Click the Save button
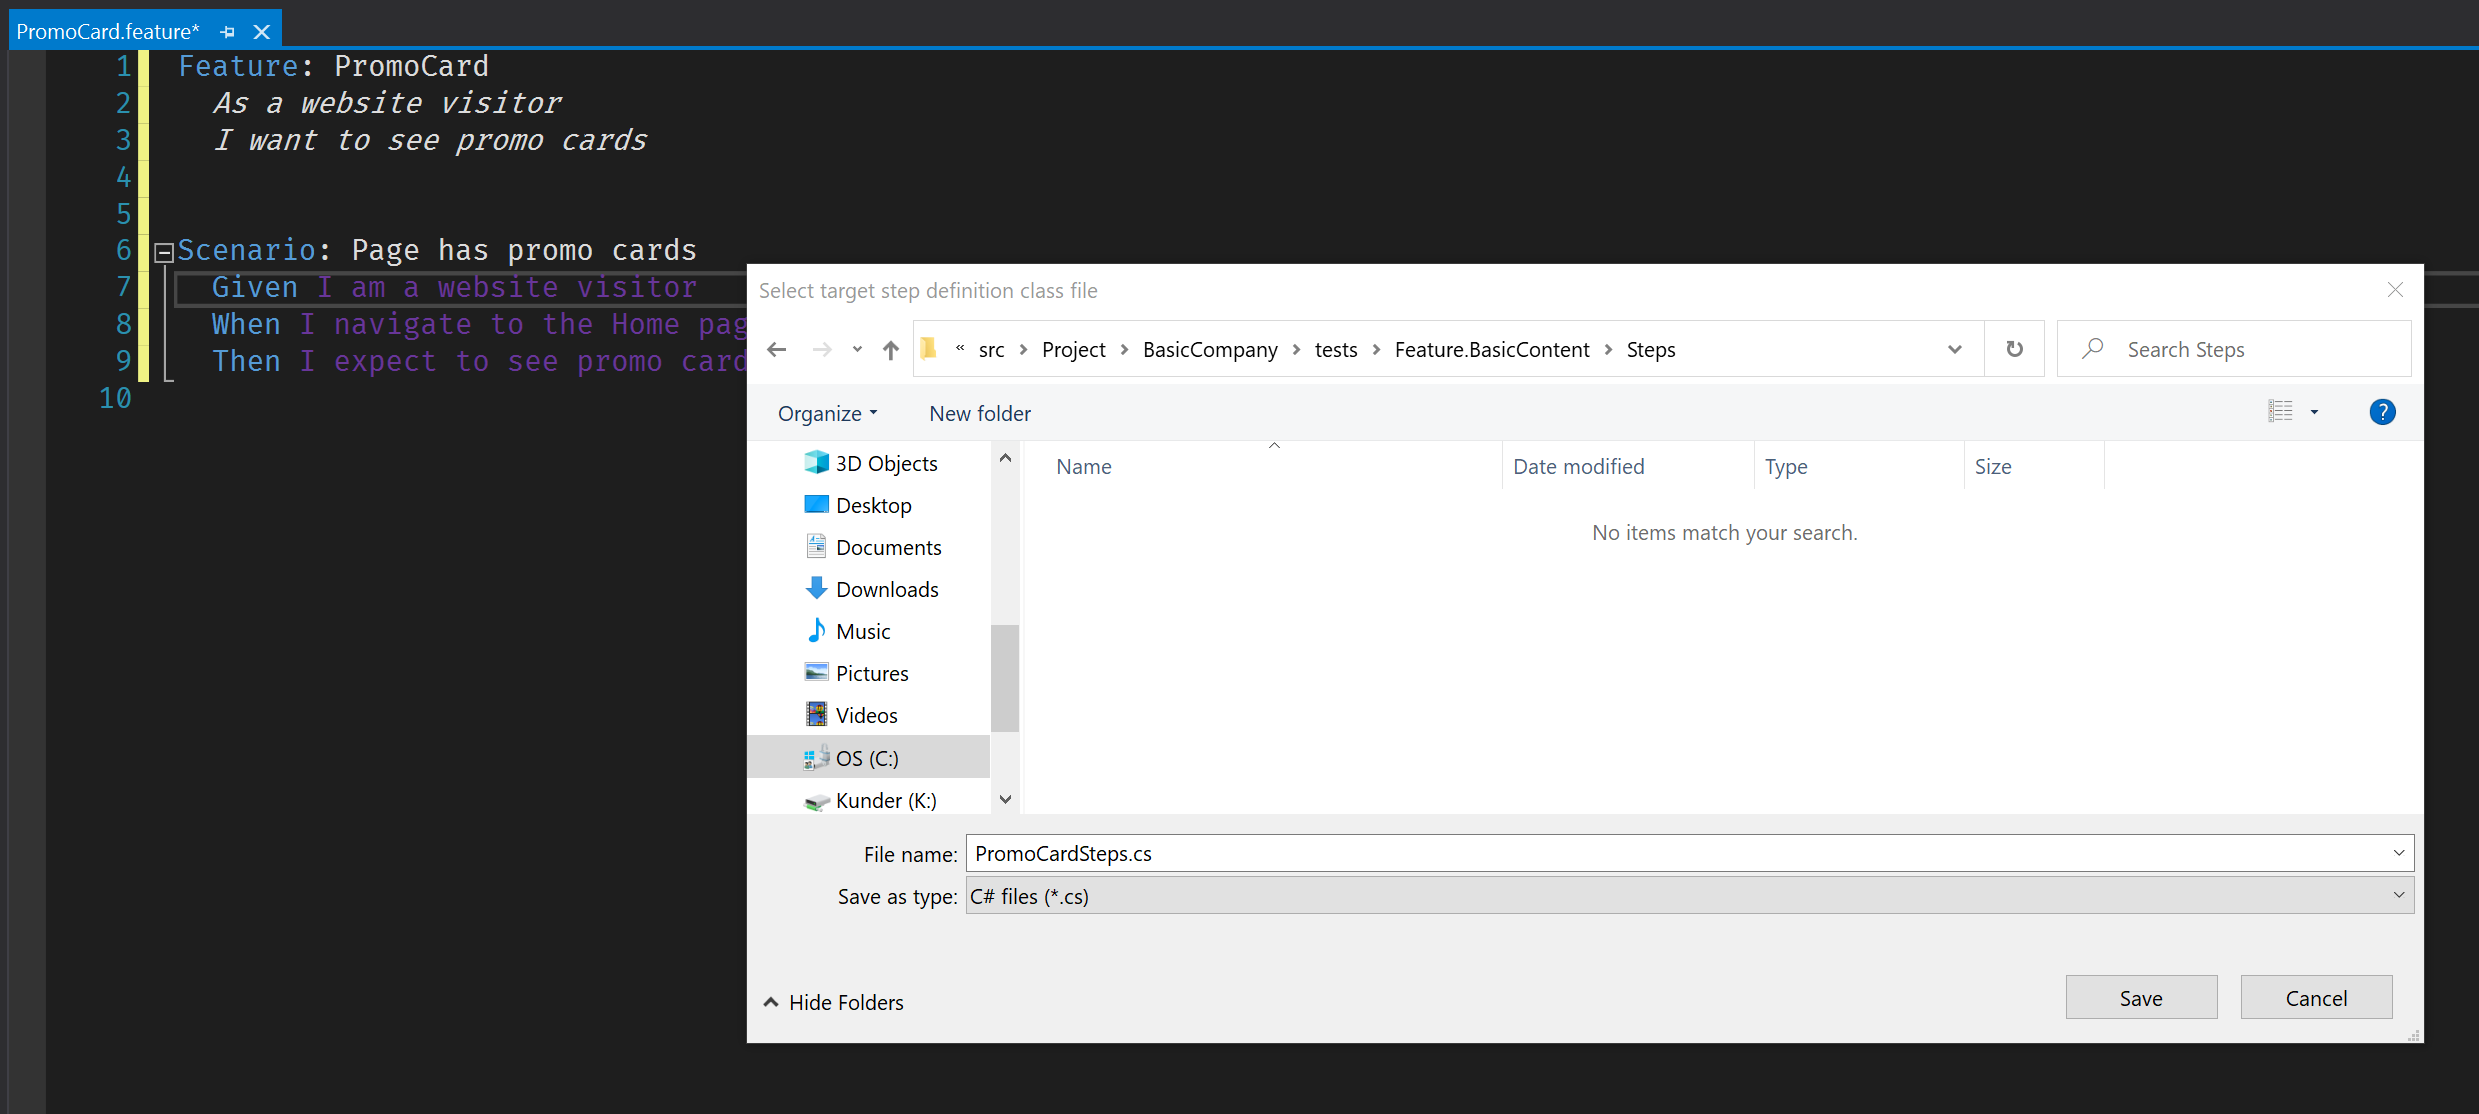Viewport: 2479px width, 1114px height. point(2140,998)
